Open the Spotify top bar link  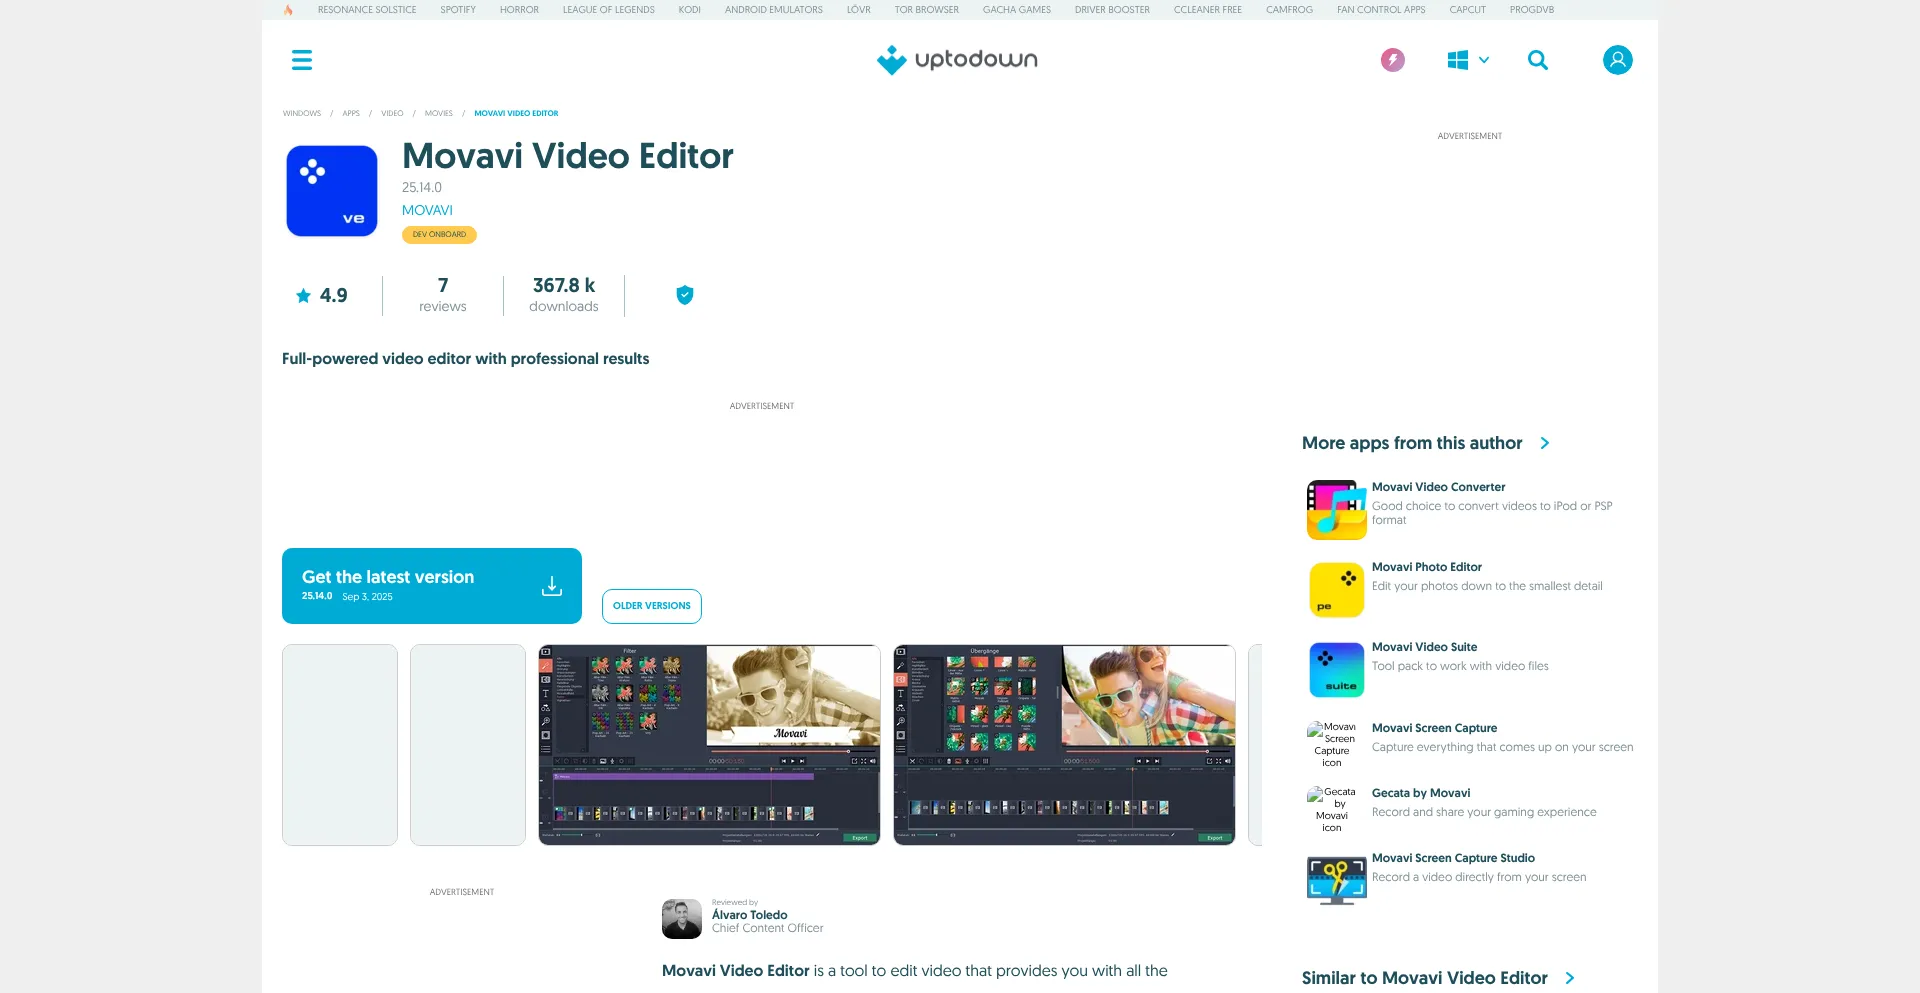pyautogui.click(x=458, y=10)
